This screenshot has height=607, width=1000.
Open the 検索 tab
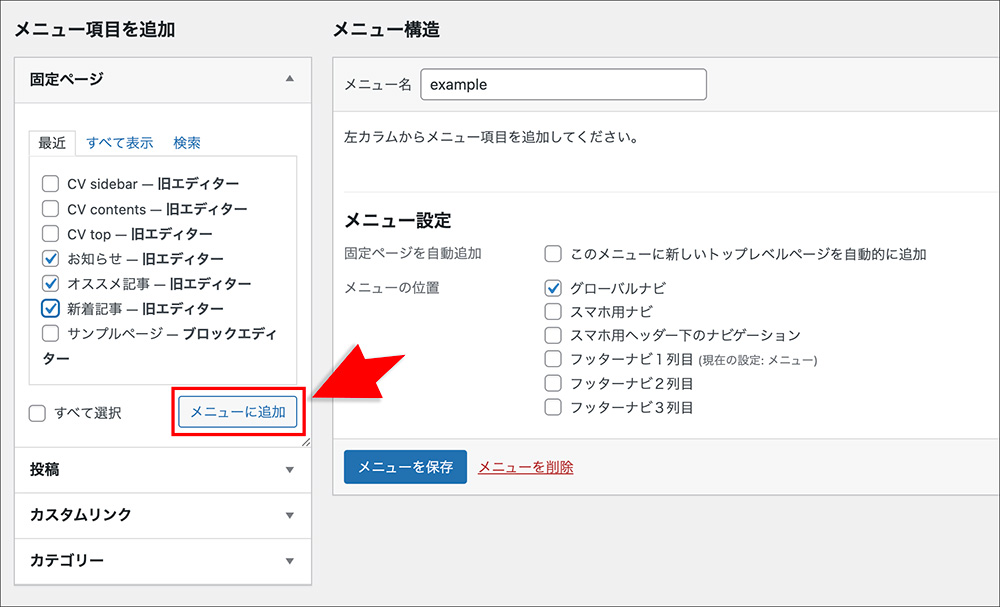(x=187, y=142)
